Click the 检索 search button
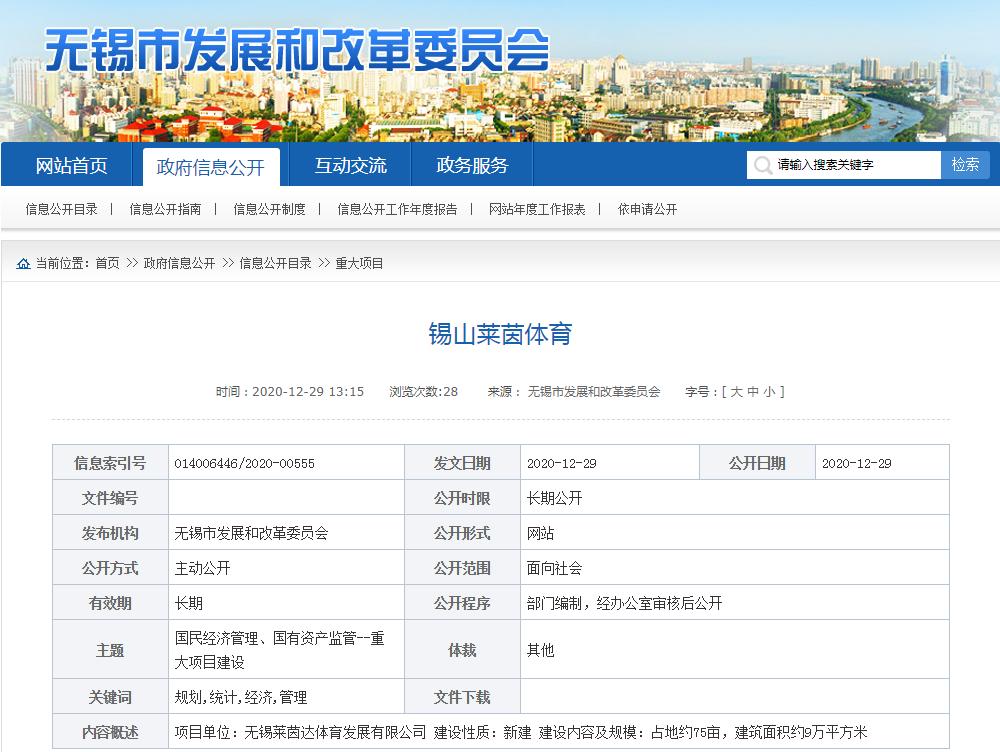Image resolution: width=1000 pixels, height=752 pixels. 965,164
